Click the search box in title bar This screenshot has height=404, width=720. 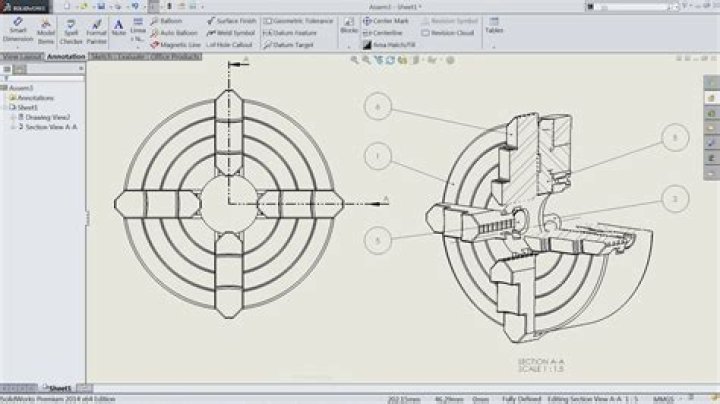(x=631, y=7)
